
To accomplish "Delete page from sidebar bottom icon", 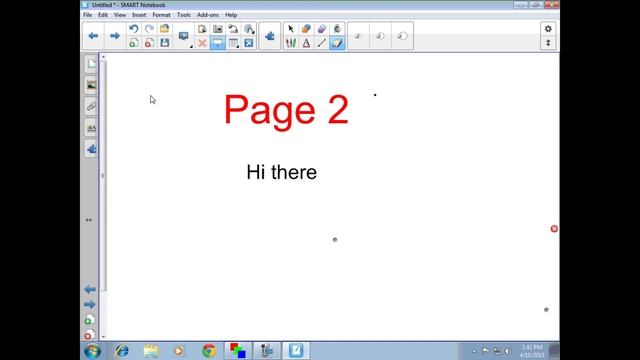I will [x=89, y=335].
